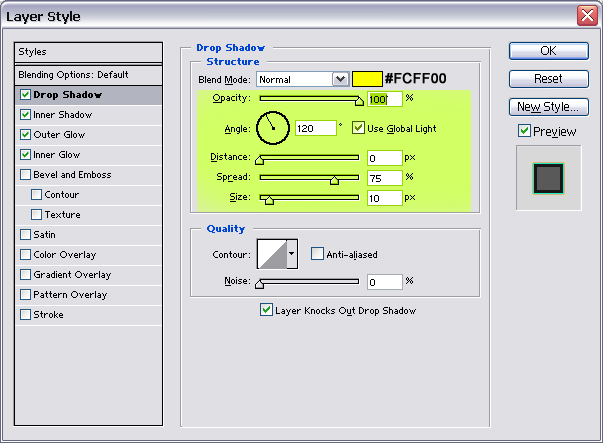Uncheck the Drop Shadow checkbox
Viewport: 603px width, 443px height.
[x=25, y=95]
